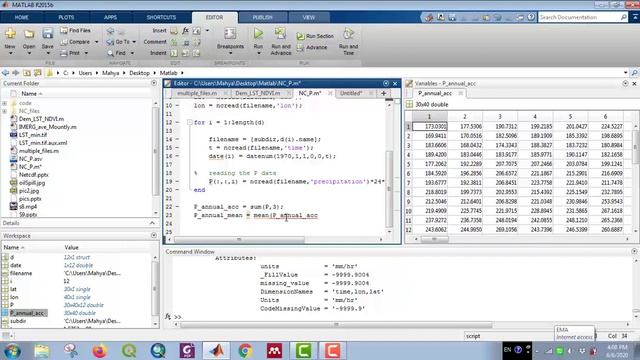Click the New file icon

10,33
